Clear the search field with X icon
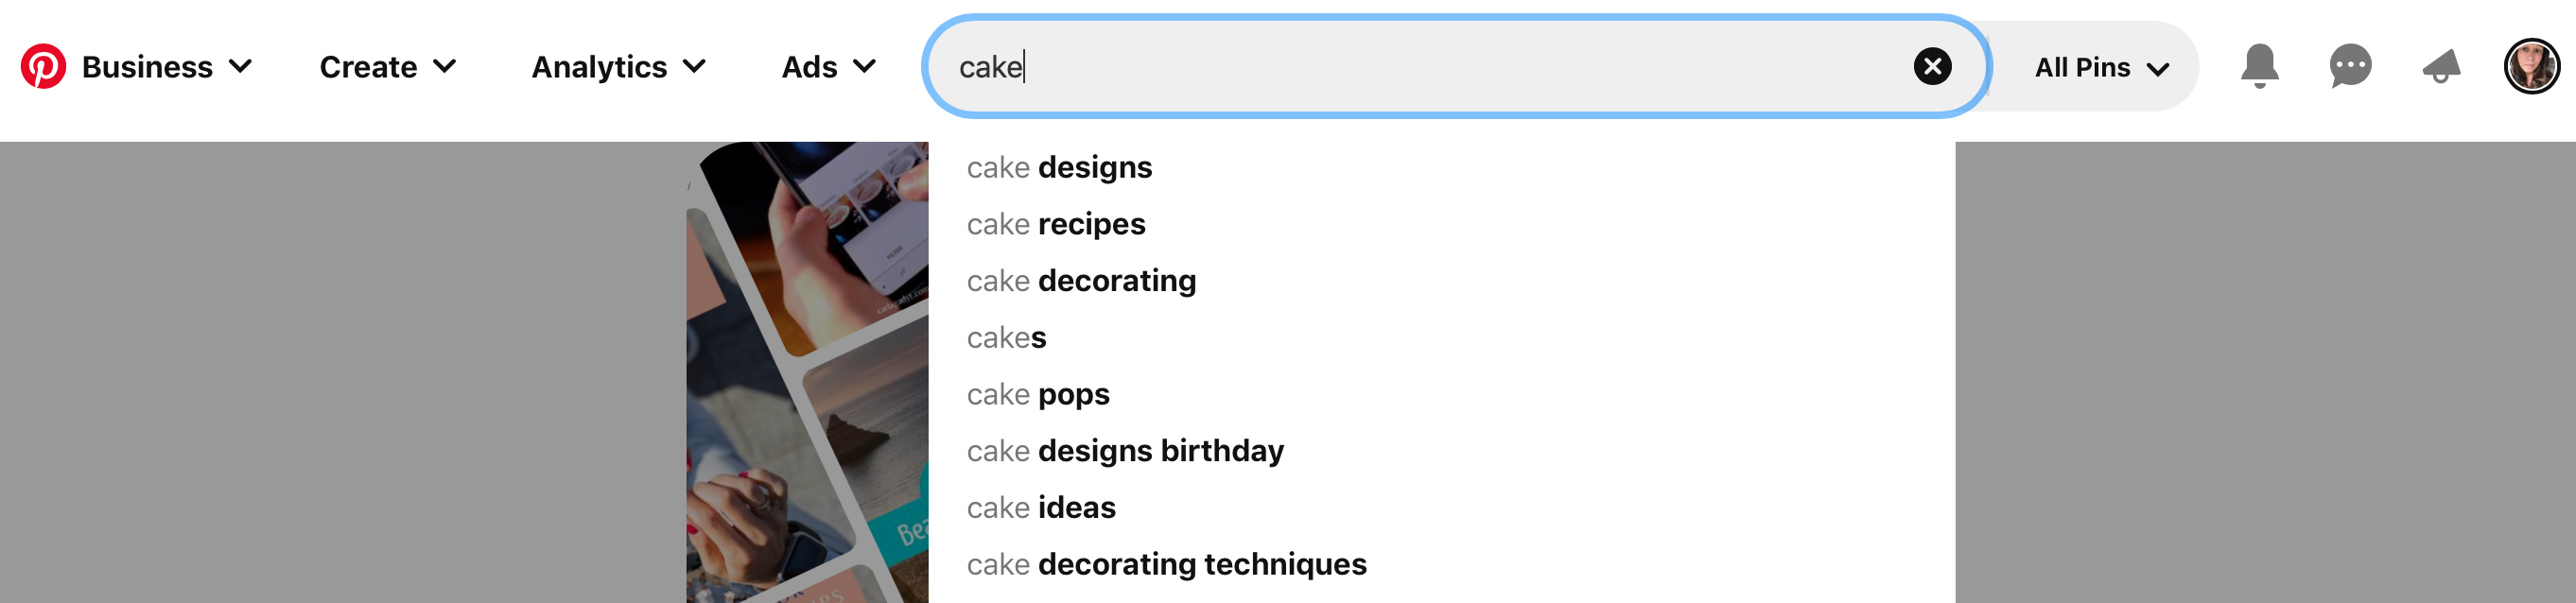2576x603 pixels. (1932, 66)
